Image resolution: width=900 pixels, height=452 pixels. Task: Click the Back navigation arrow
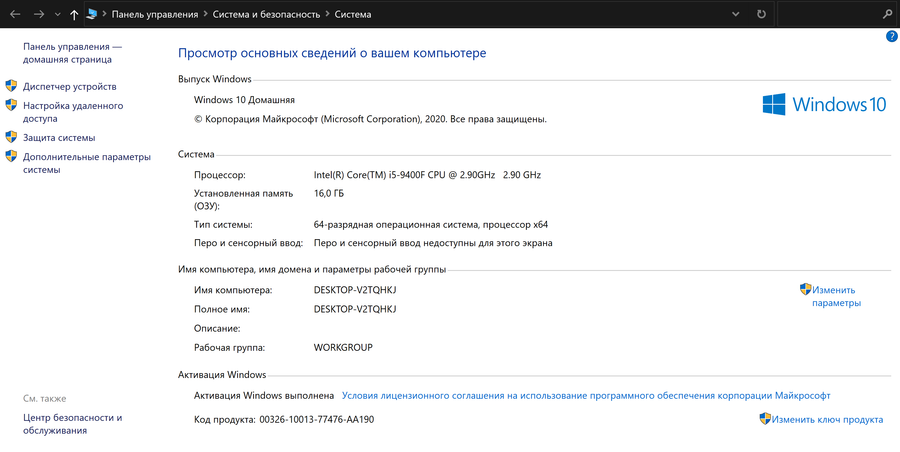pos(15,15)
